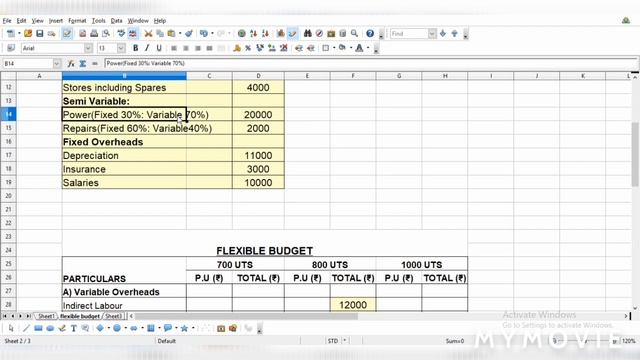
Task: Select the Format Paintbrush icon
Action: coord(189,34)
